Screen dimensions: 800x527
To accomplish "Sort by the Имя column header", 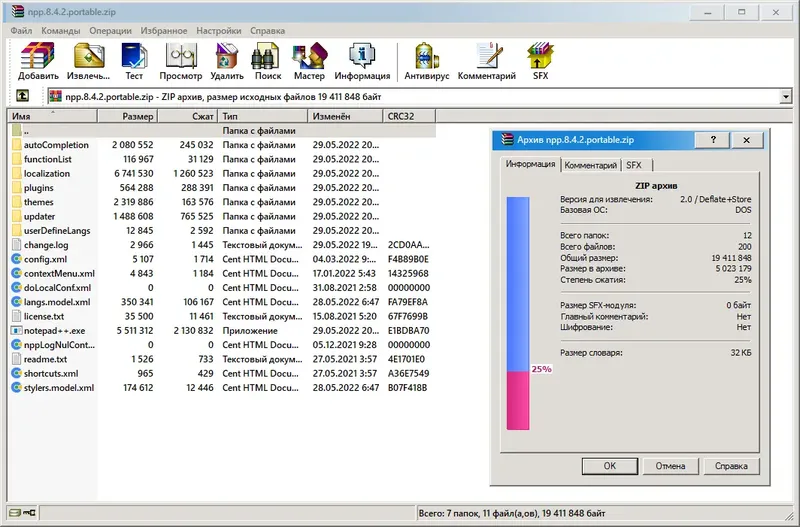I will (53, 116).
